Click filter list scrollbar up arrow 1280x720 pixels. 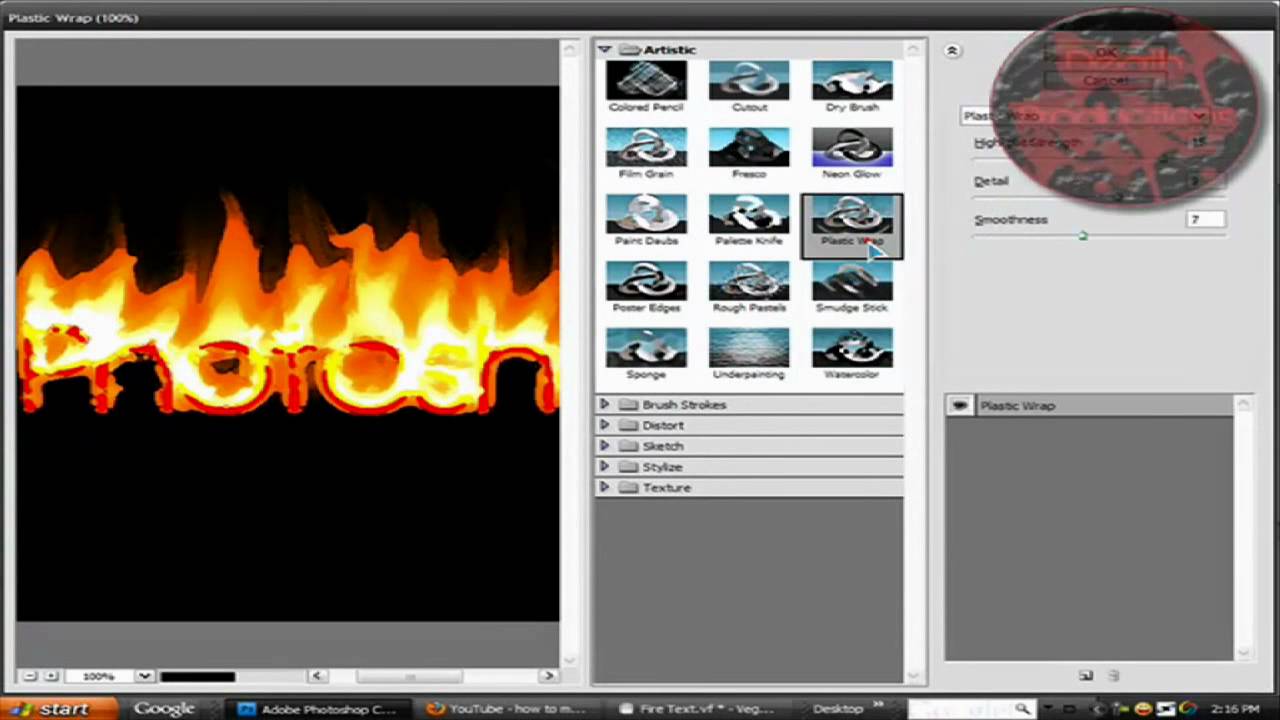913,49
